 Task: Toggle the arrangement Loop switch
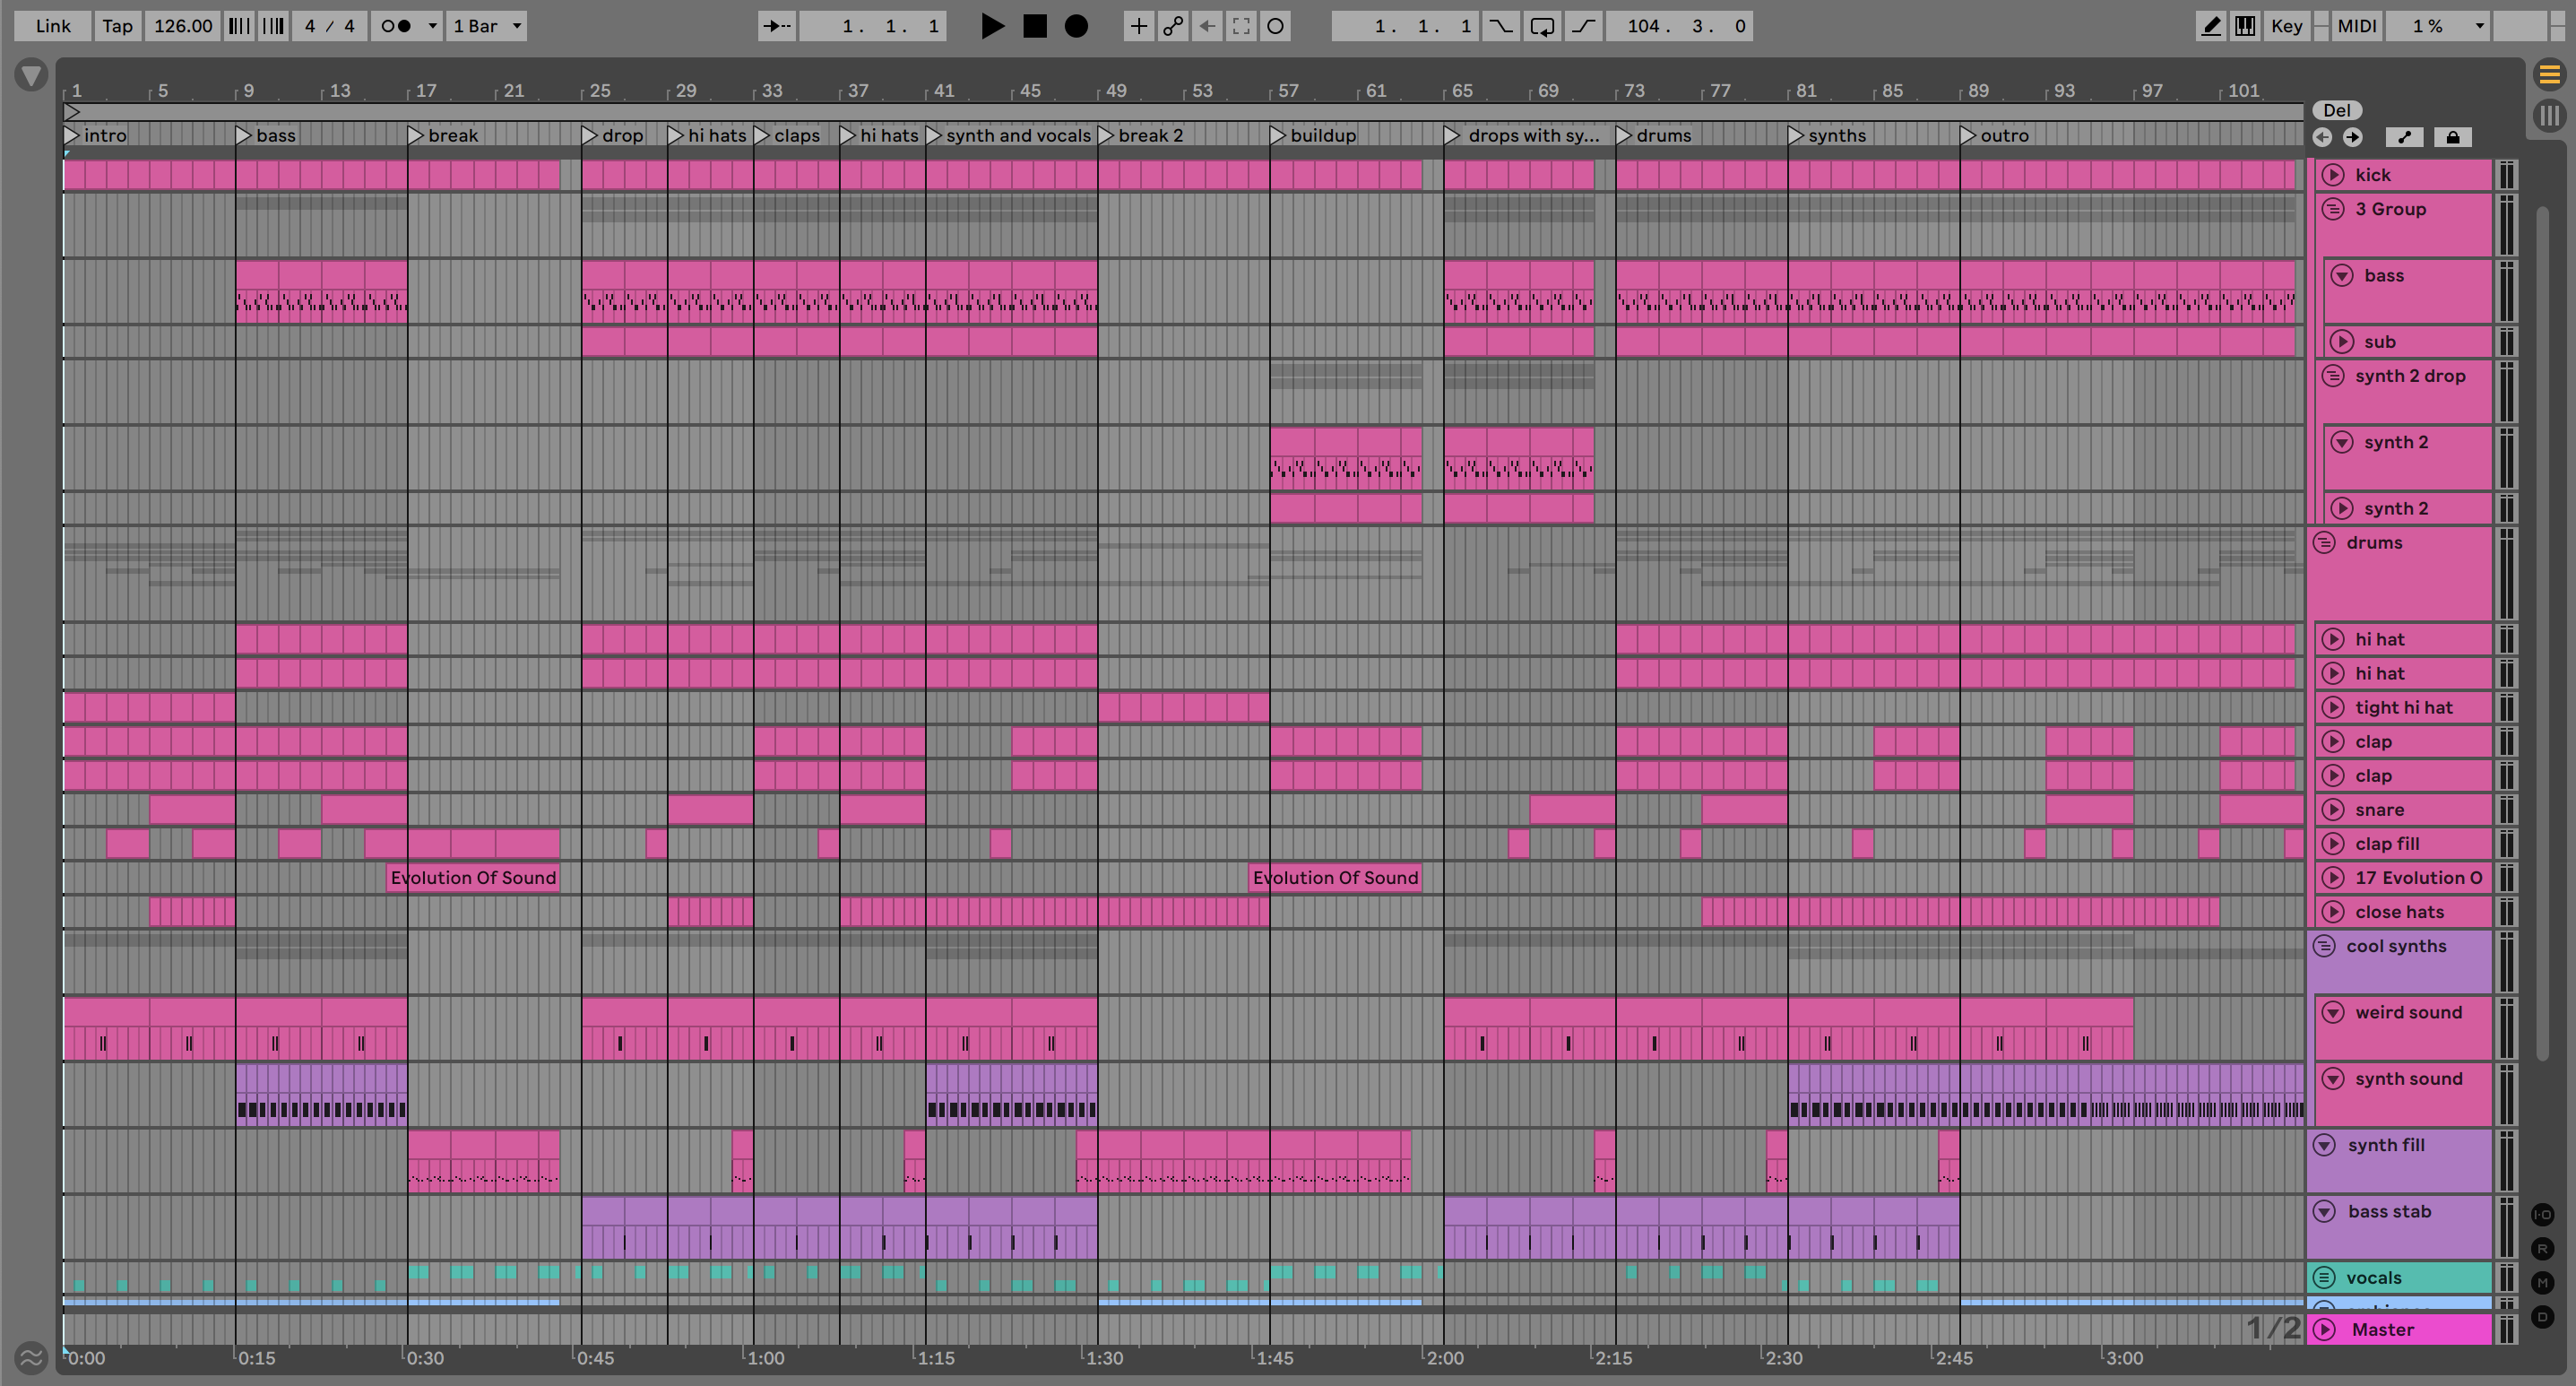click(x=1542, y=26)
